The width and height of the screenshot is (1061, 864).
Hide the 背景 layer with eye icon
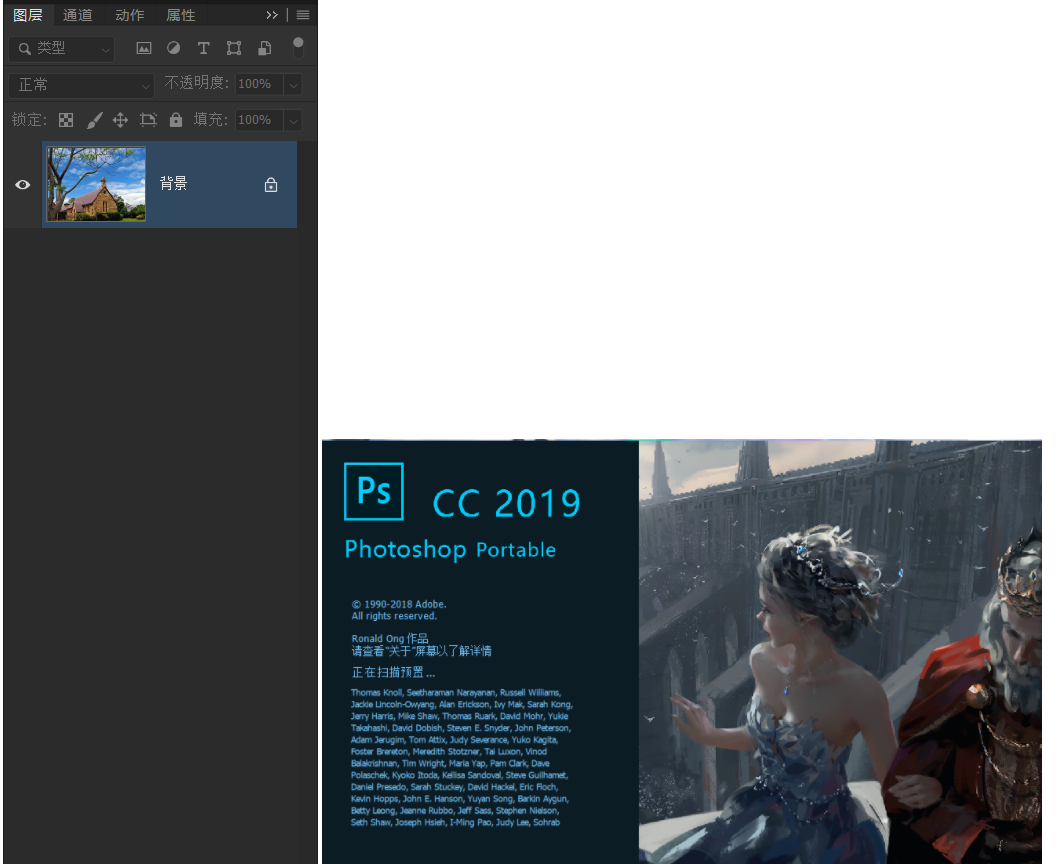22,185
